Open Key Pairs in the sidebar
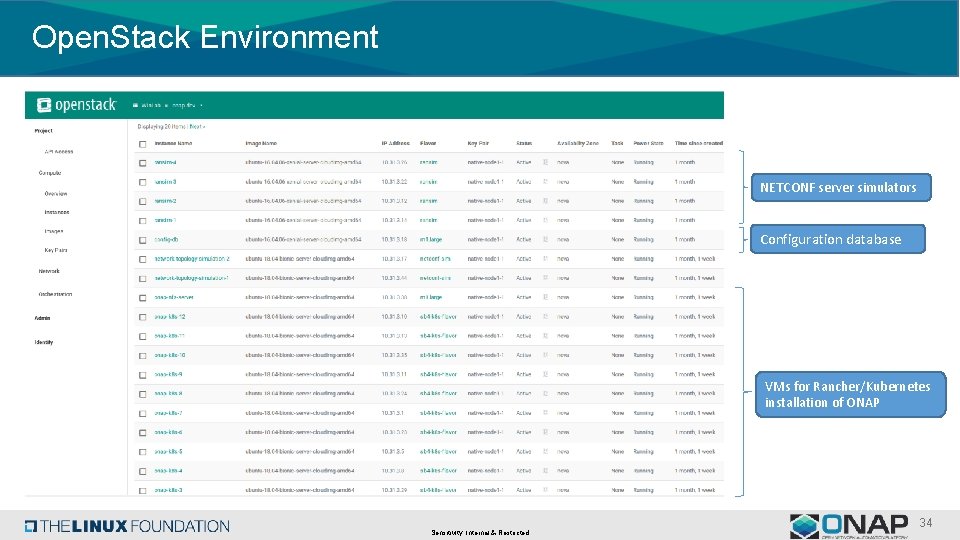Image resolution: width=960 pixels, height=540 pixels. [x=56, y=250]
